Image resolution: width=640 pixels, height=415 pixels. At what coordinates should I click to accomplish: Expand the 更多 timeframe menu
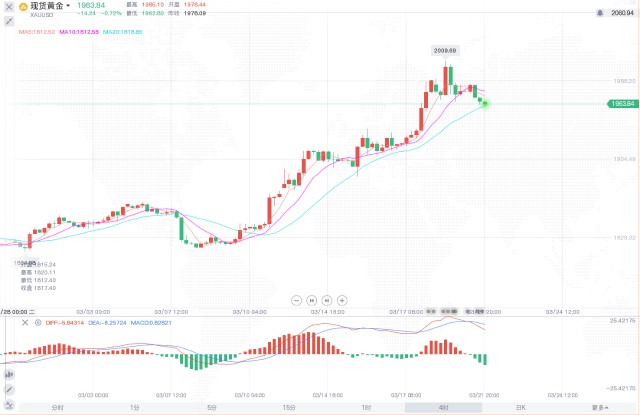click(x=598, y=408)
